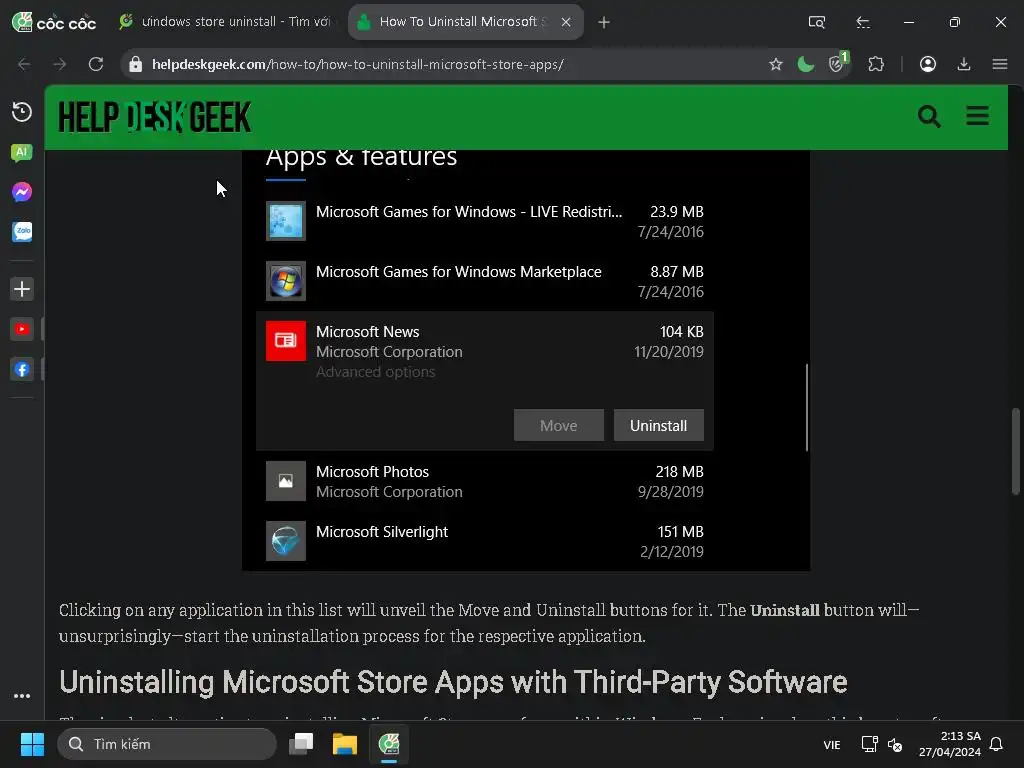
Task: Click the Help Desk Geek logo
Action: pos(155,118)
